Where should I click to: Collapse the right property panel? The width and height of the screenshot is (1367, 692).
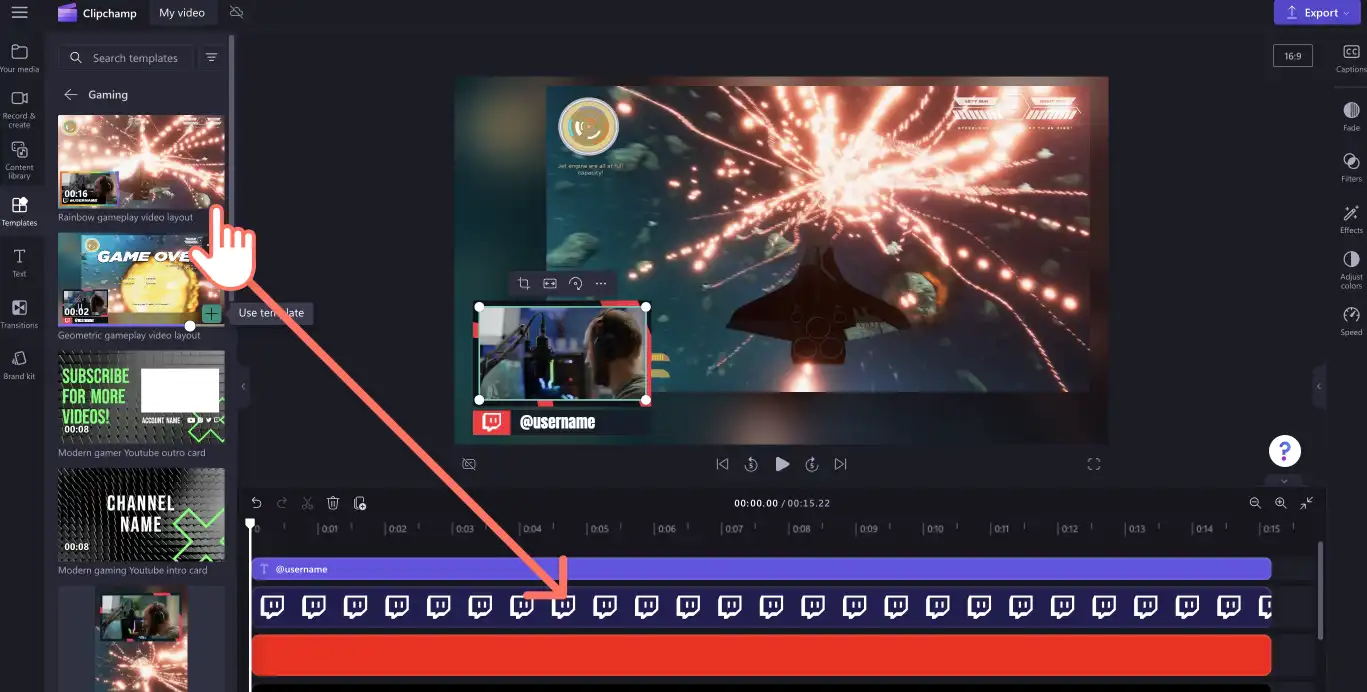(x=1318, y=386)
